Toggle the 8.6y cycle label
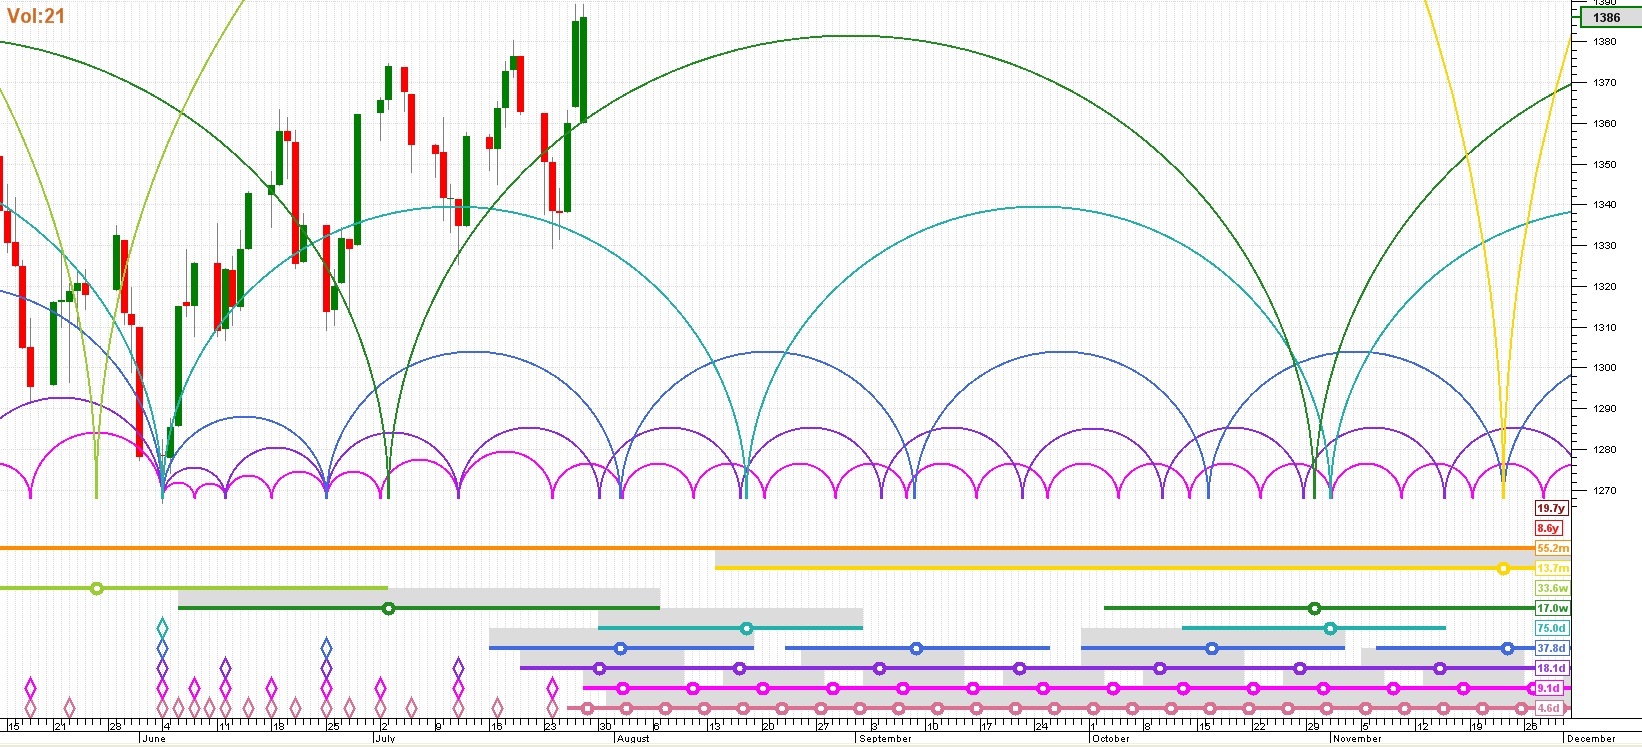 1548,529
